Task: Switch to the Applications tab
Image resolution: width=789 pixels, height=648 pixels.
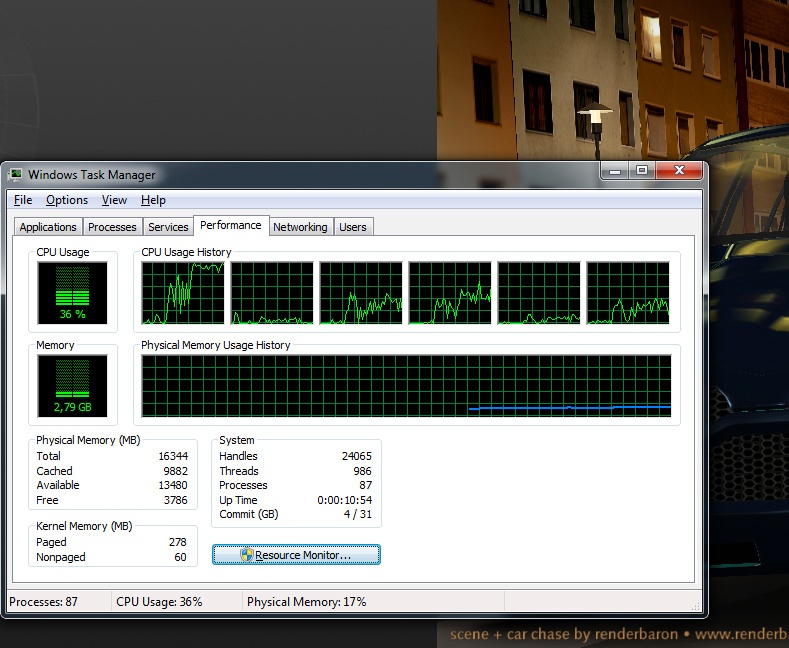Action: [x=48, y=227]
